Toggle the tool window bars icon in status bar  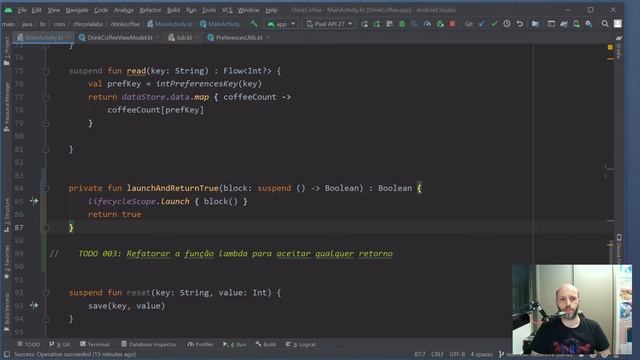[7, 354]
